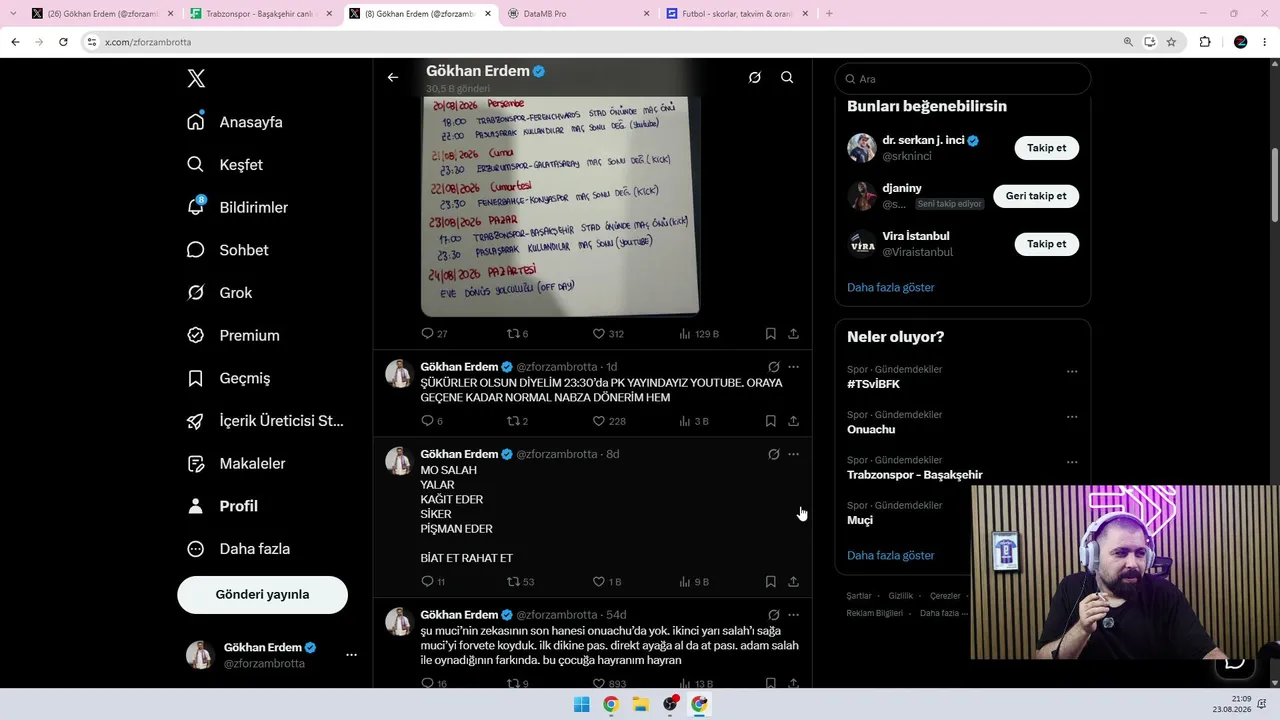Screen dimensions: 1280x720
Task: Open a new browser tab
Action: point(829,14)
